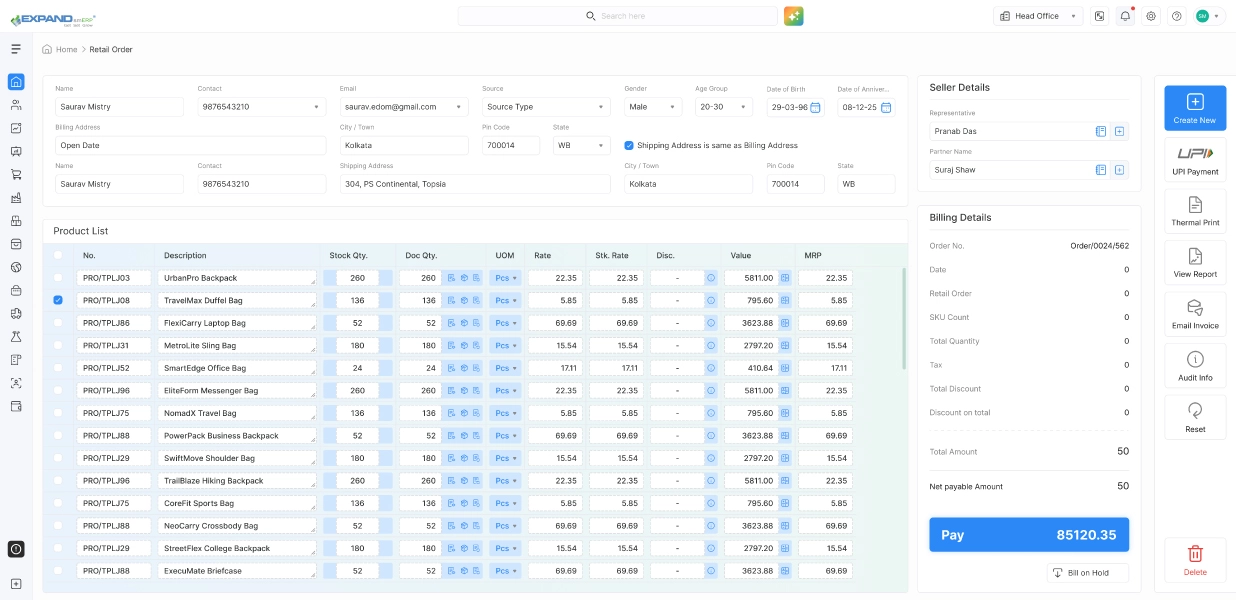Expand the hamburger sidebar menu

pos(16,49)
